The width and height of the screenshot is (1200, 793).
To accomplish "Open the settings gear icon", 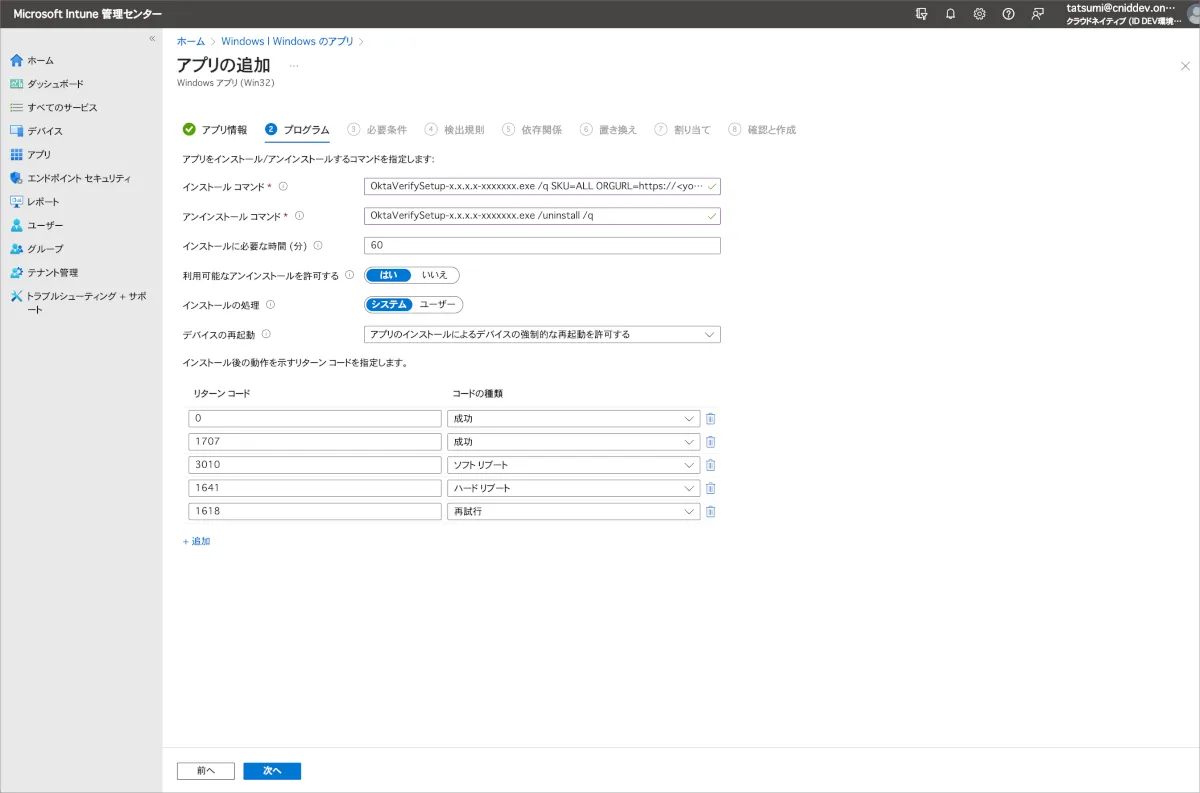I will click(x=979, y=14).
